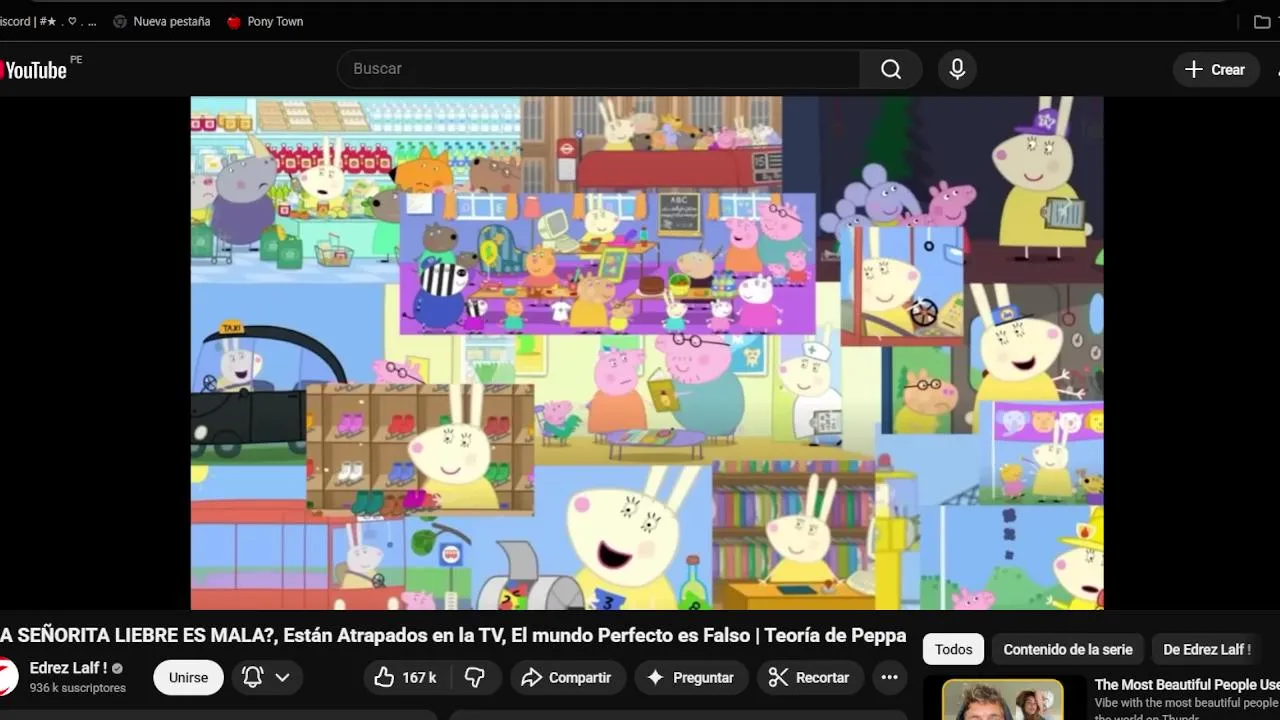The image size is (1280, 720).
Task: Click the Recortar clip button
Action: click(809, 677)
